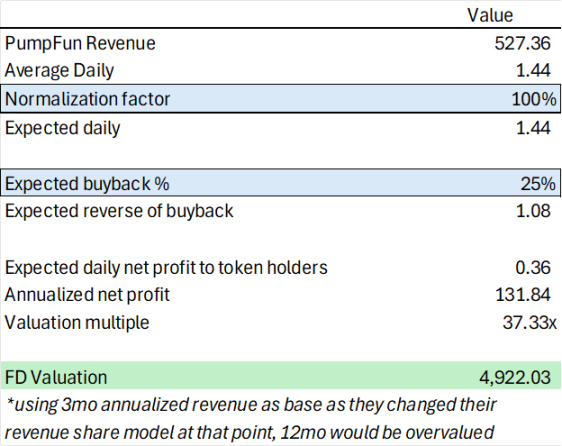This screenshot has width=562, height=446.
Task: Select the 131.84 annualized profit cell
Action: click(523, 295)
